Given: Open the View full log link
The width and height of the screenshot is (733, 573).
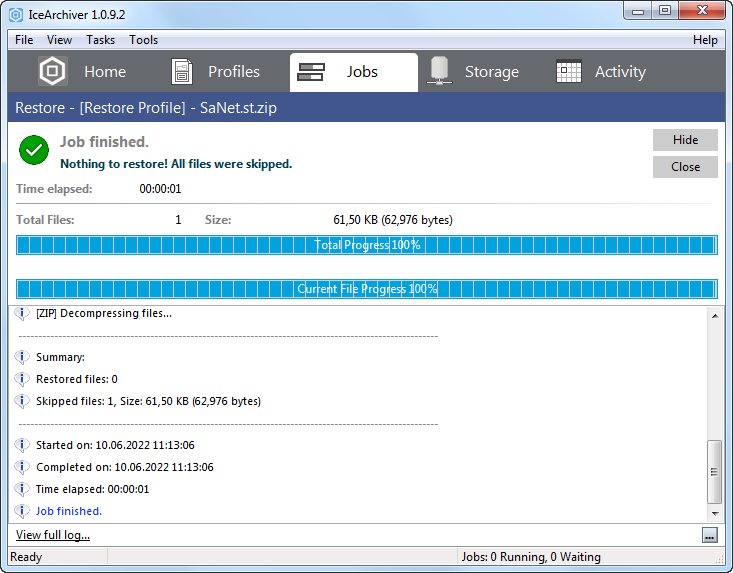Looking at the screenshot, I should [53, 535].
